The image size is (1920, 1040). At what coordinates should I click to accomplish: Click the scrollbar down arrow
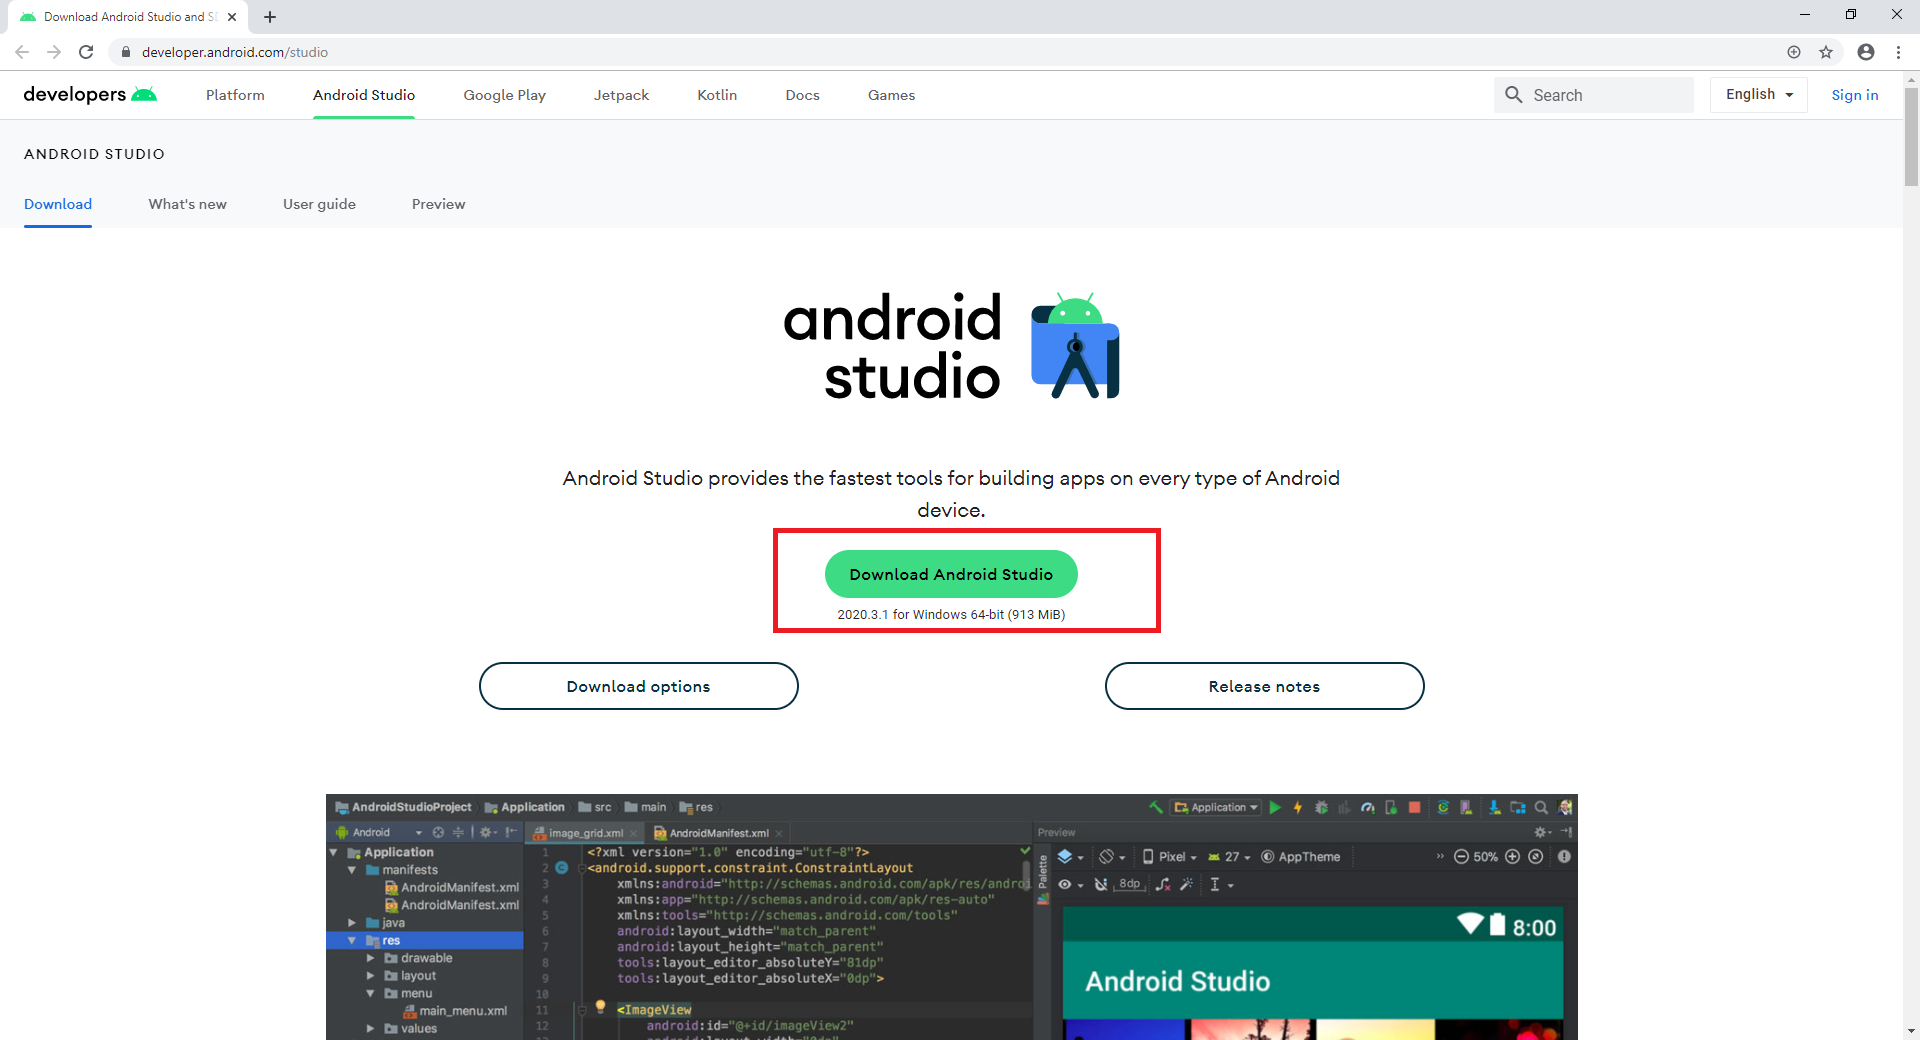[x=1911, y=1031]
